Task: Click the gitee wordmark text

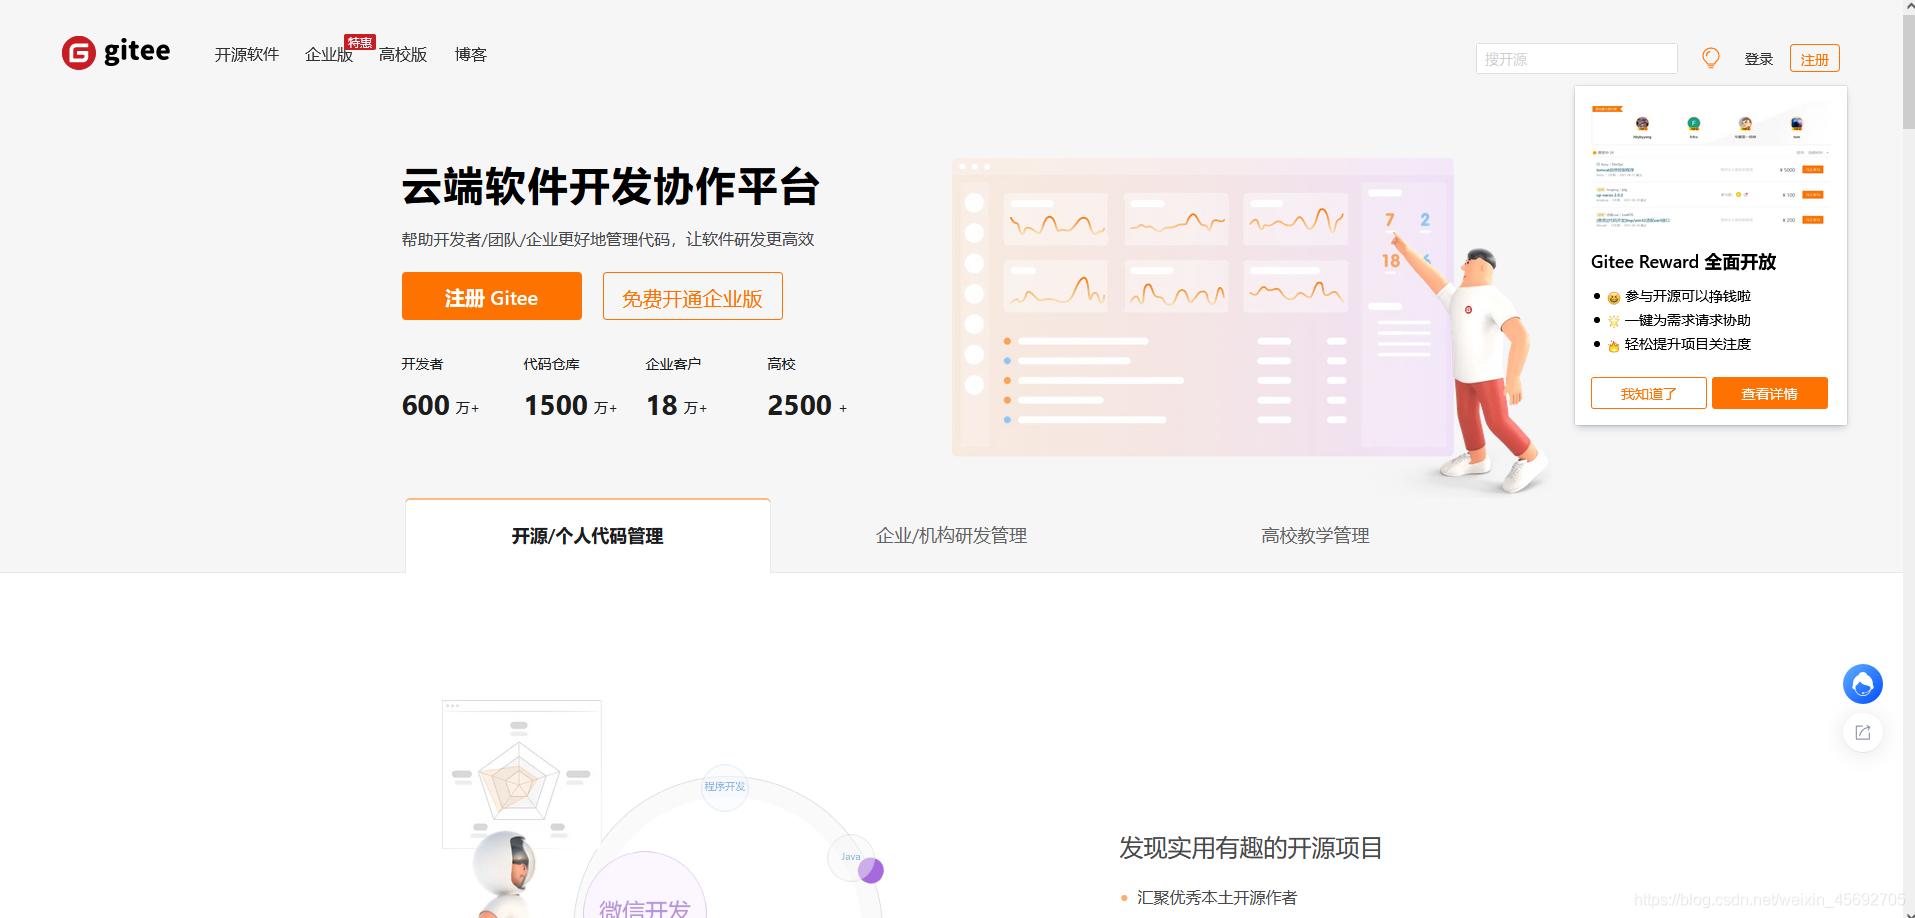Action: (137, 50)
